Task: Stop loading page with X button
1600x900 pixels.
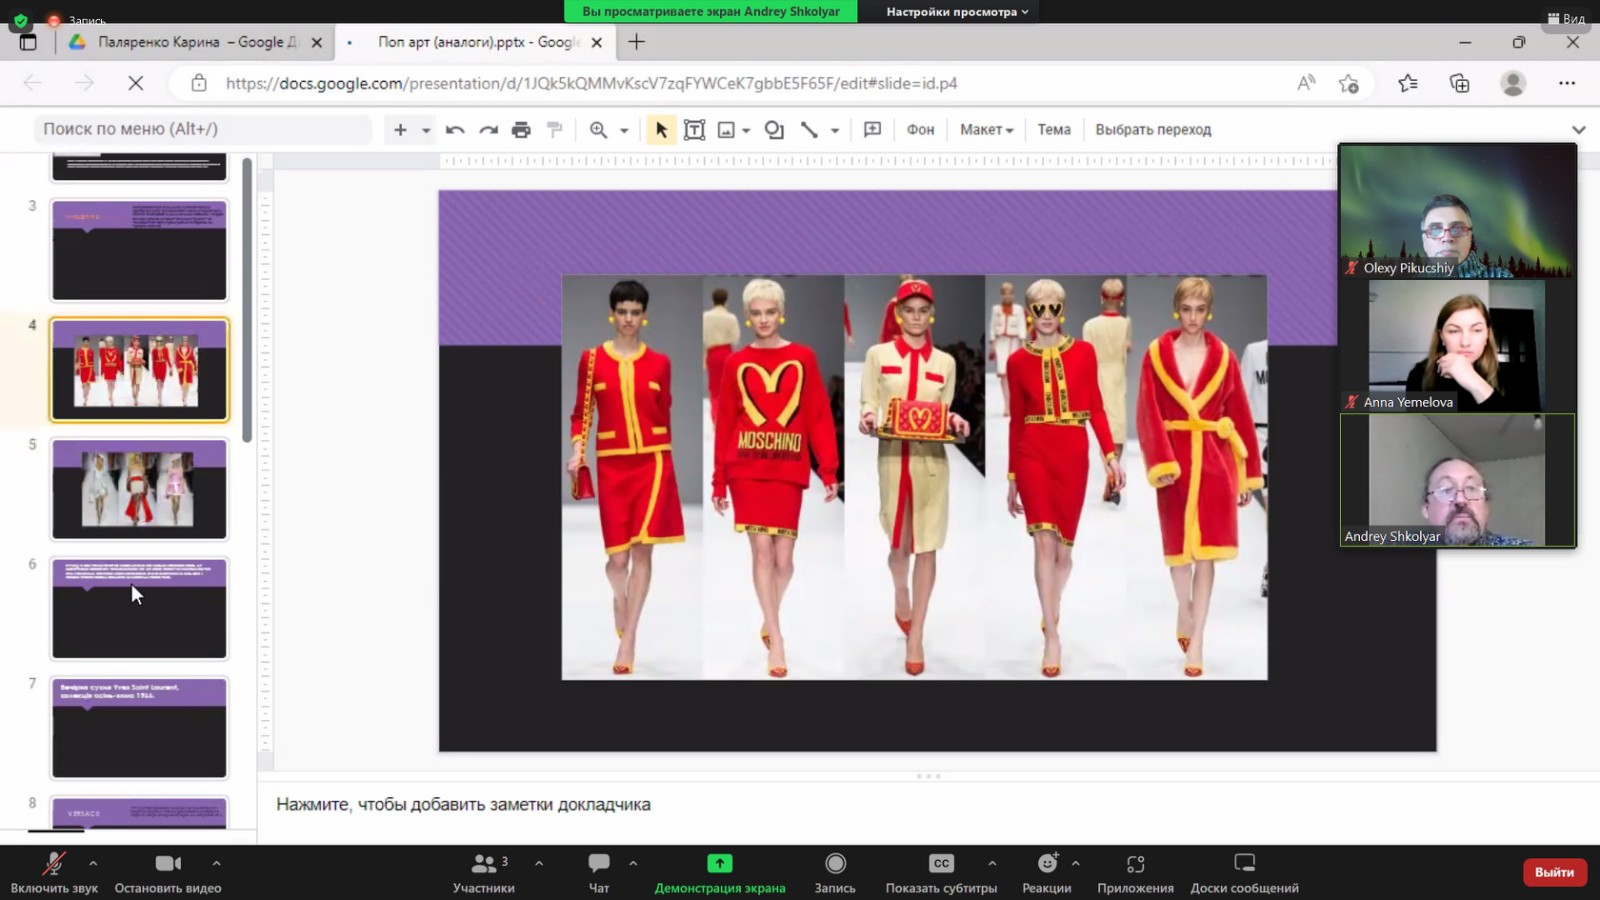Action: 136,83
